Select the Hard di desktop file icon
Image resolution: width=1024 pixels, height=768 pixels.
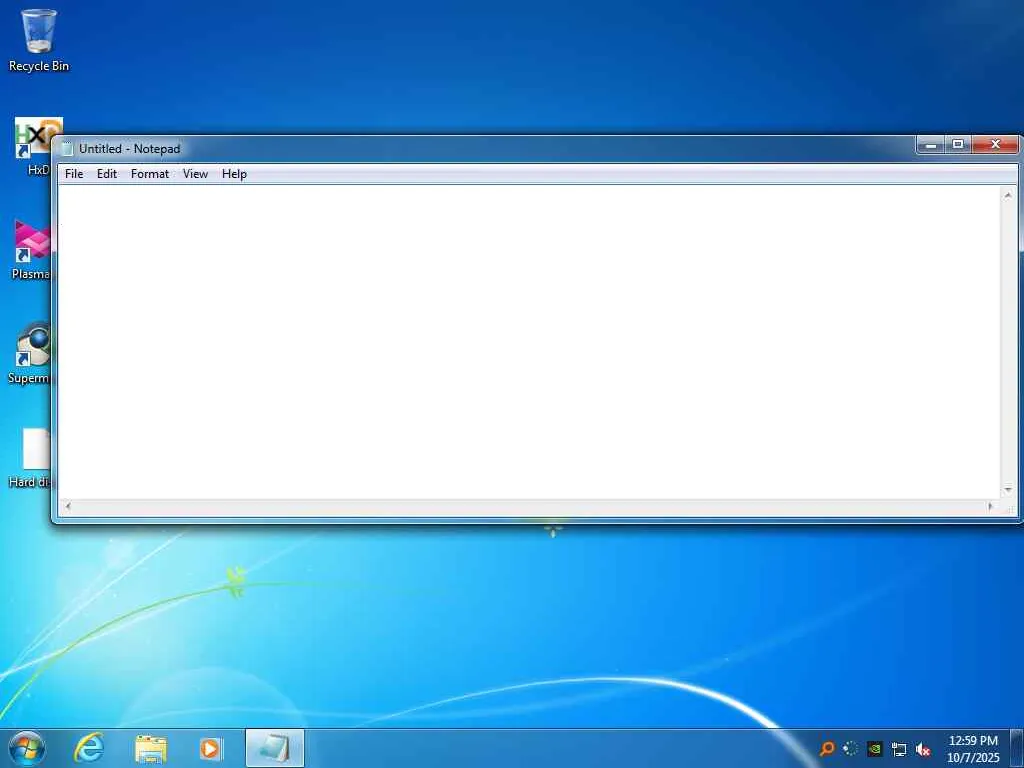(x=31, y=458)
